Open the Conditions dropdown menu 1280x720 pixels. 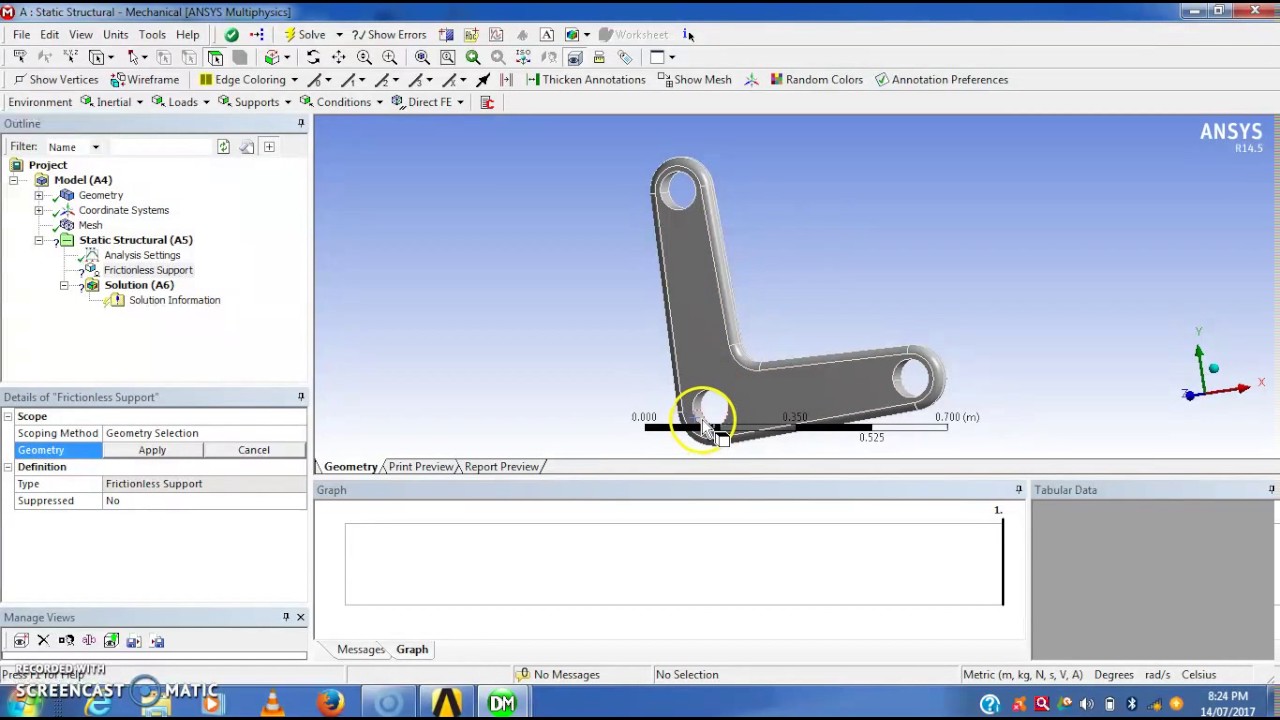click(342, 102)
